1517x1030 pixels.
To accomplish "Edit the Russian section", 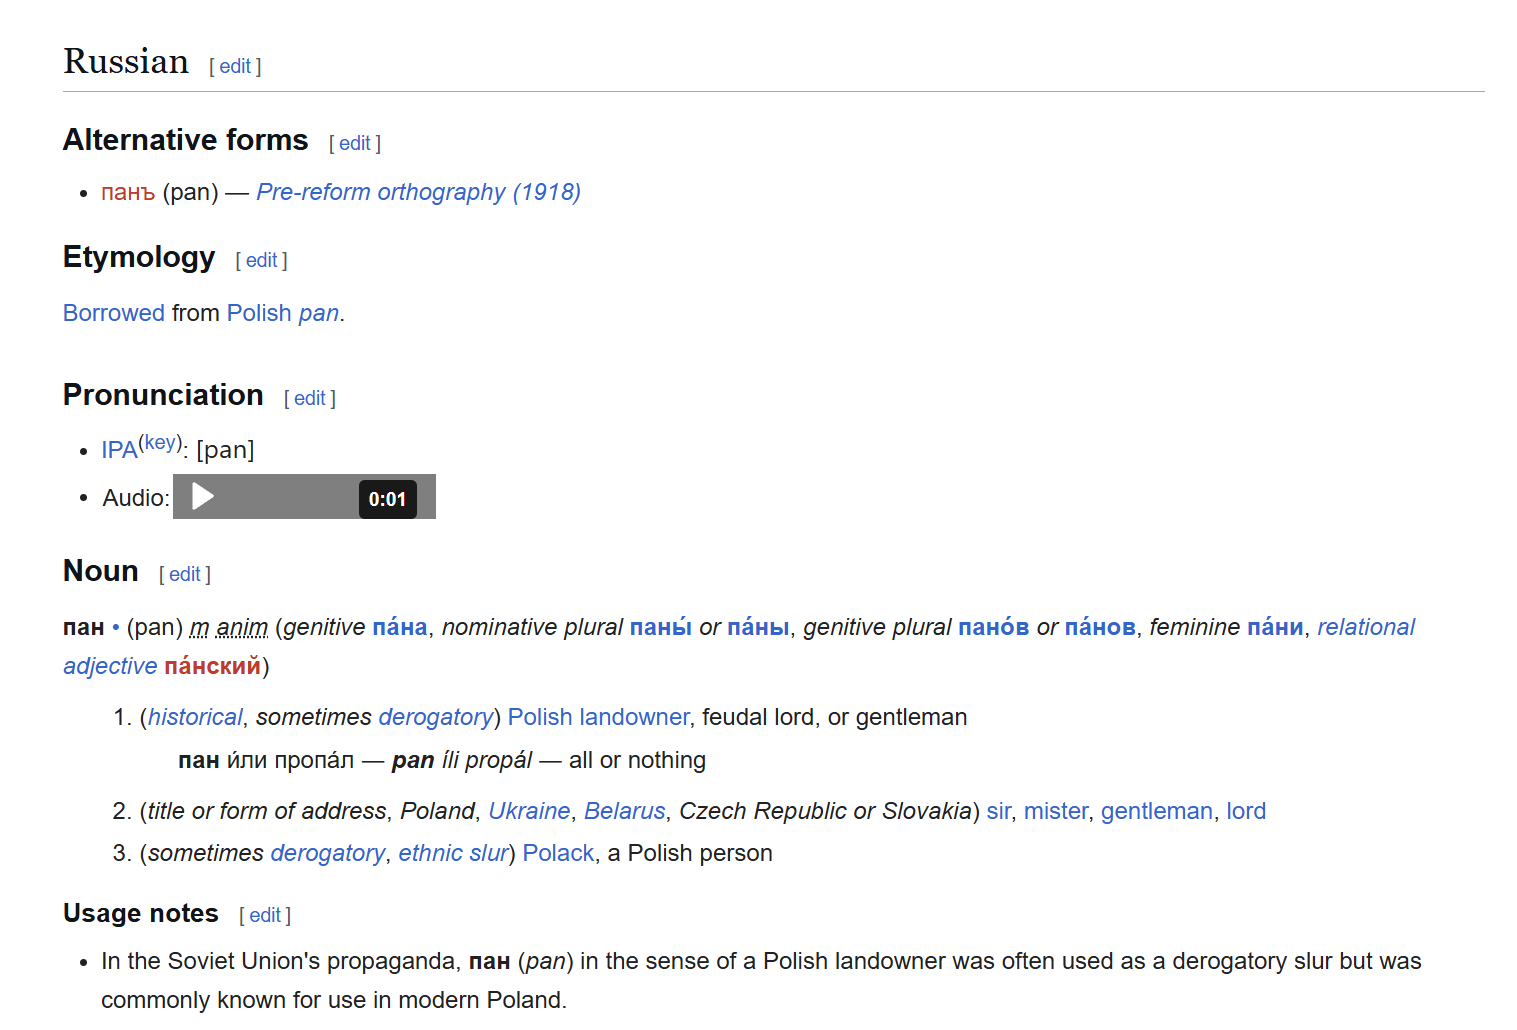I will [x=235, y=66].
